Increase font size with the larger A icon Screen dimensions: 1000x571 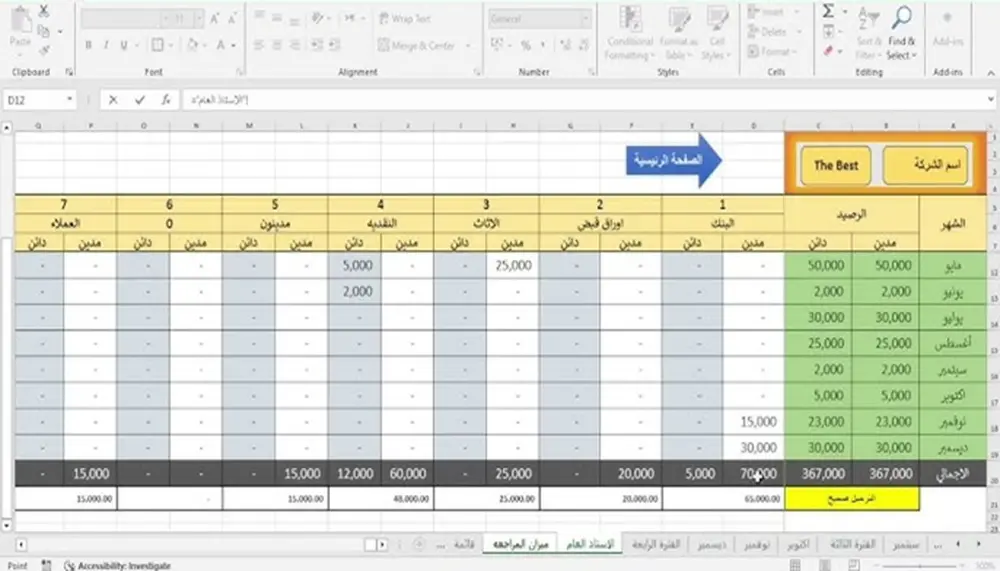point(214,19)
